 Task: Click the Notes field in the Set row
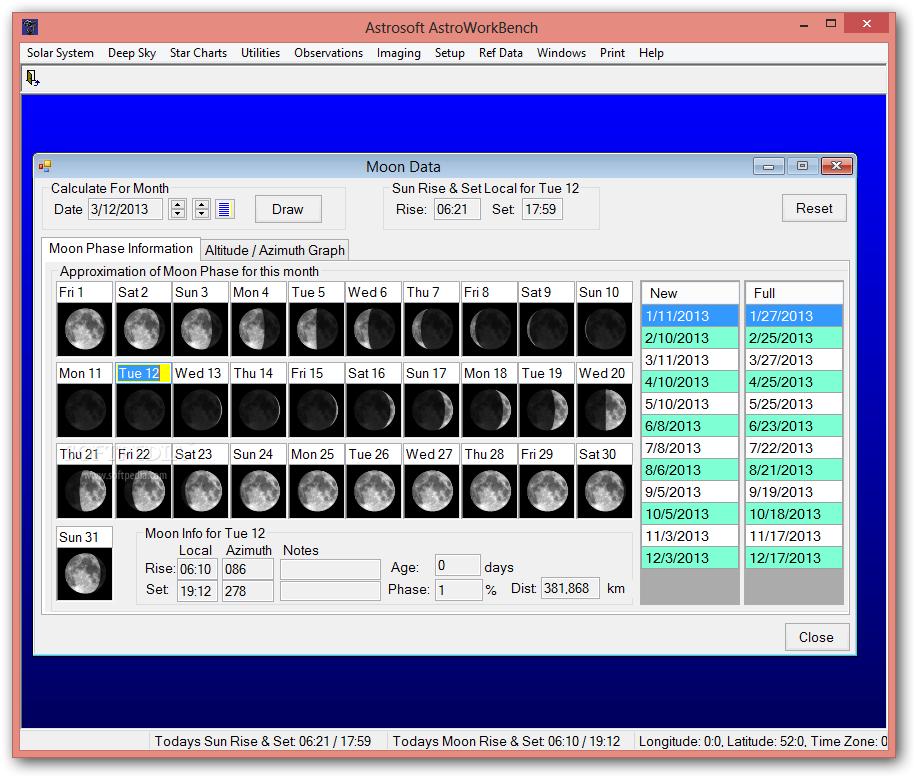point(331,591)
